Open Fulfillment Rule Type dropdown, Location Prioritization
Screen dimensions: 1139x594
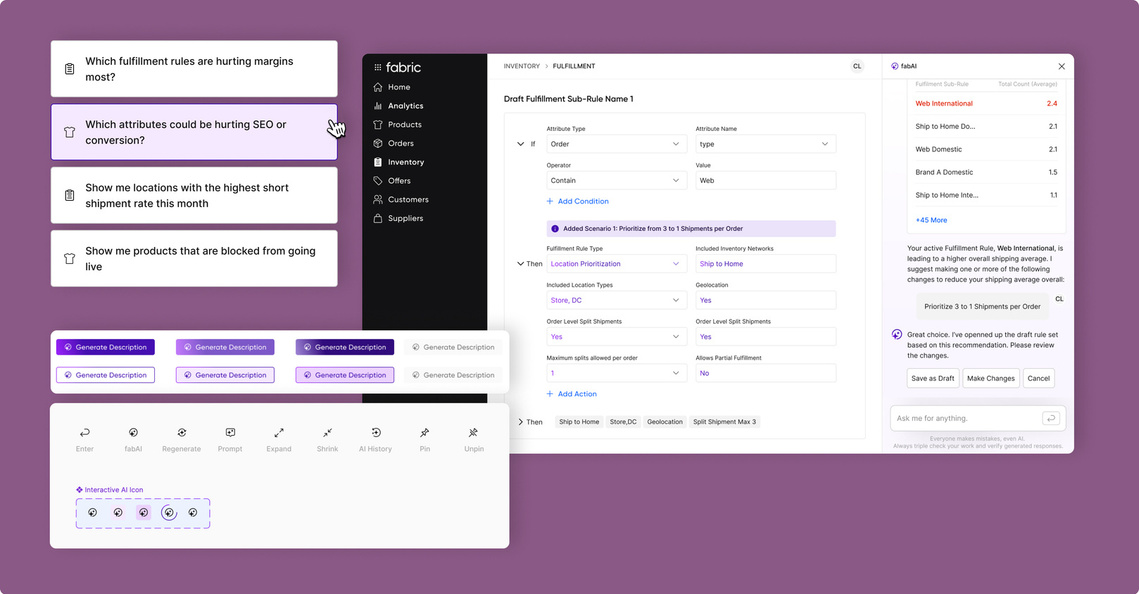click(616, 264)
